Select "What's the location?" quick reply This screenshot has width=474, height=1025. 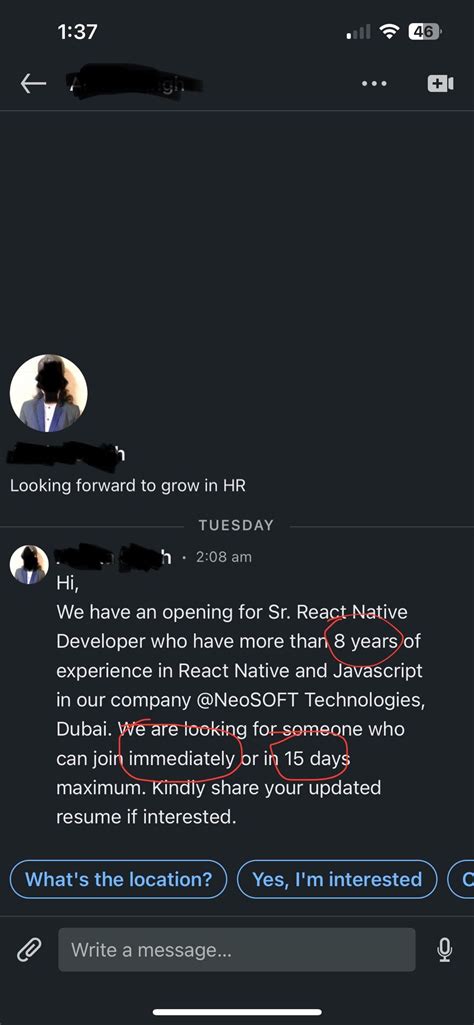pyautogui.click(x=118, y=879)
